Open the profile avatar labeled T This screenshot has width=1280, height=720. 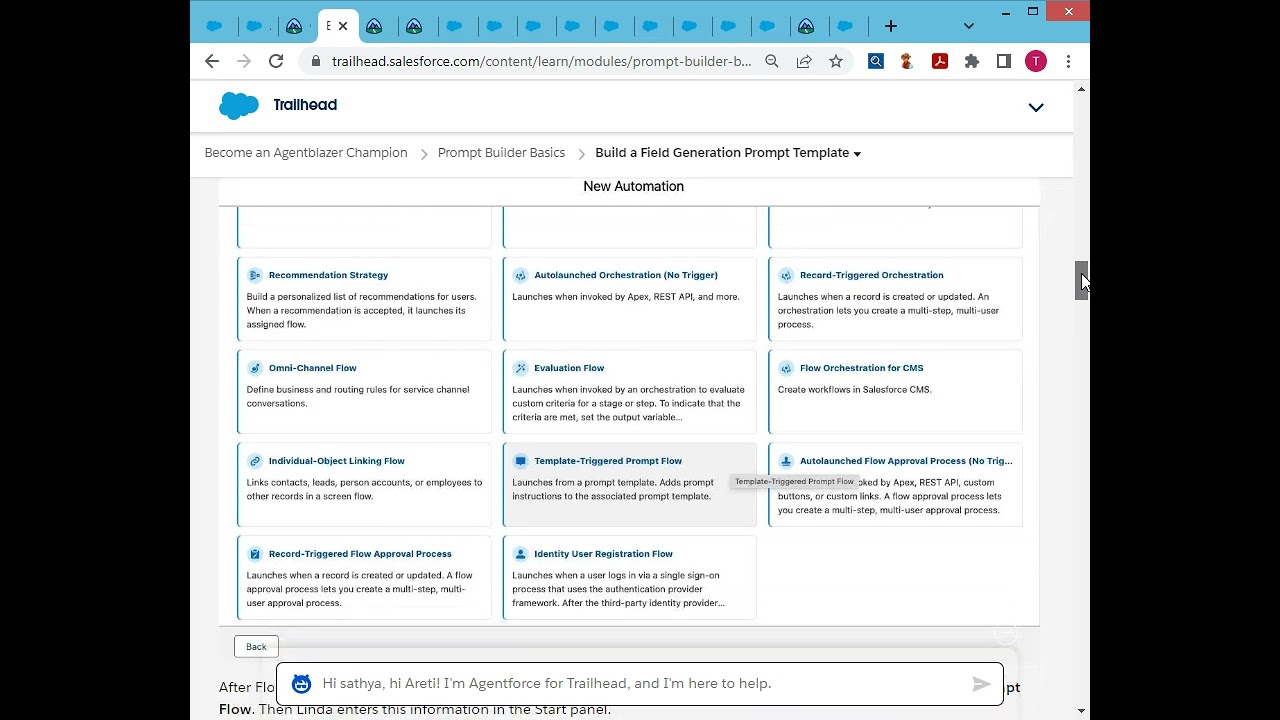pyautogui.click(x=1036, y=61)
